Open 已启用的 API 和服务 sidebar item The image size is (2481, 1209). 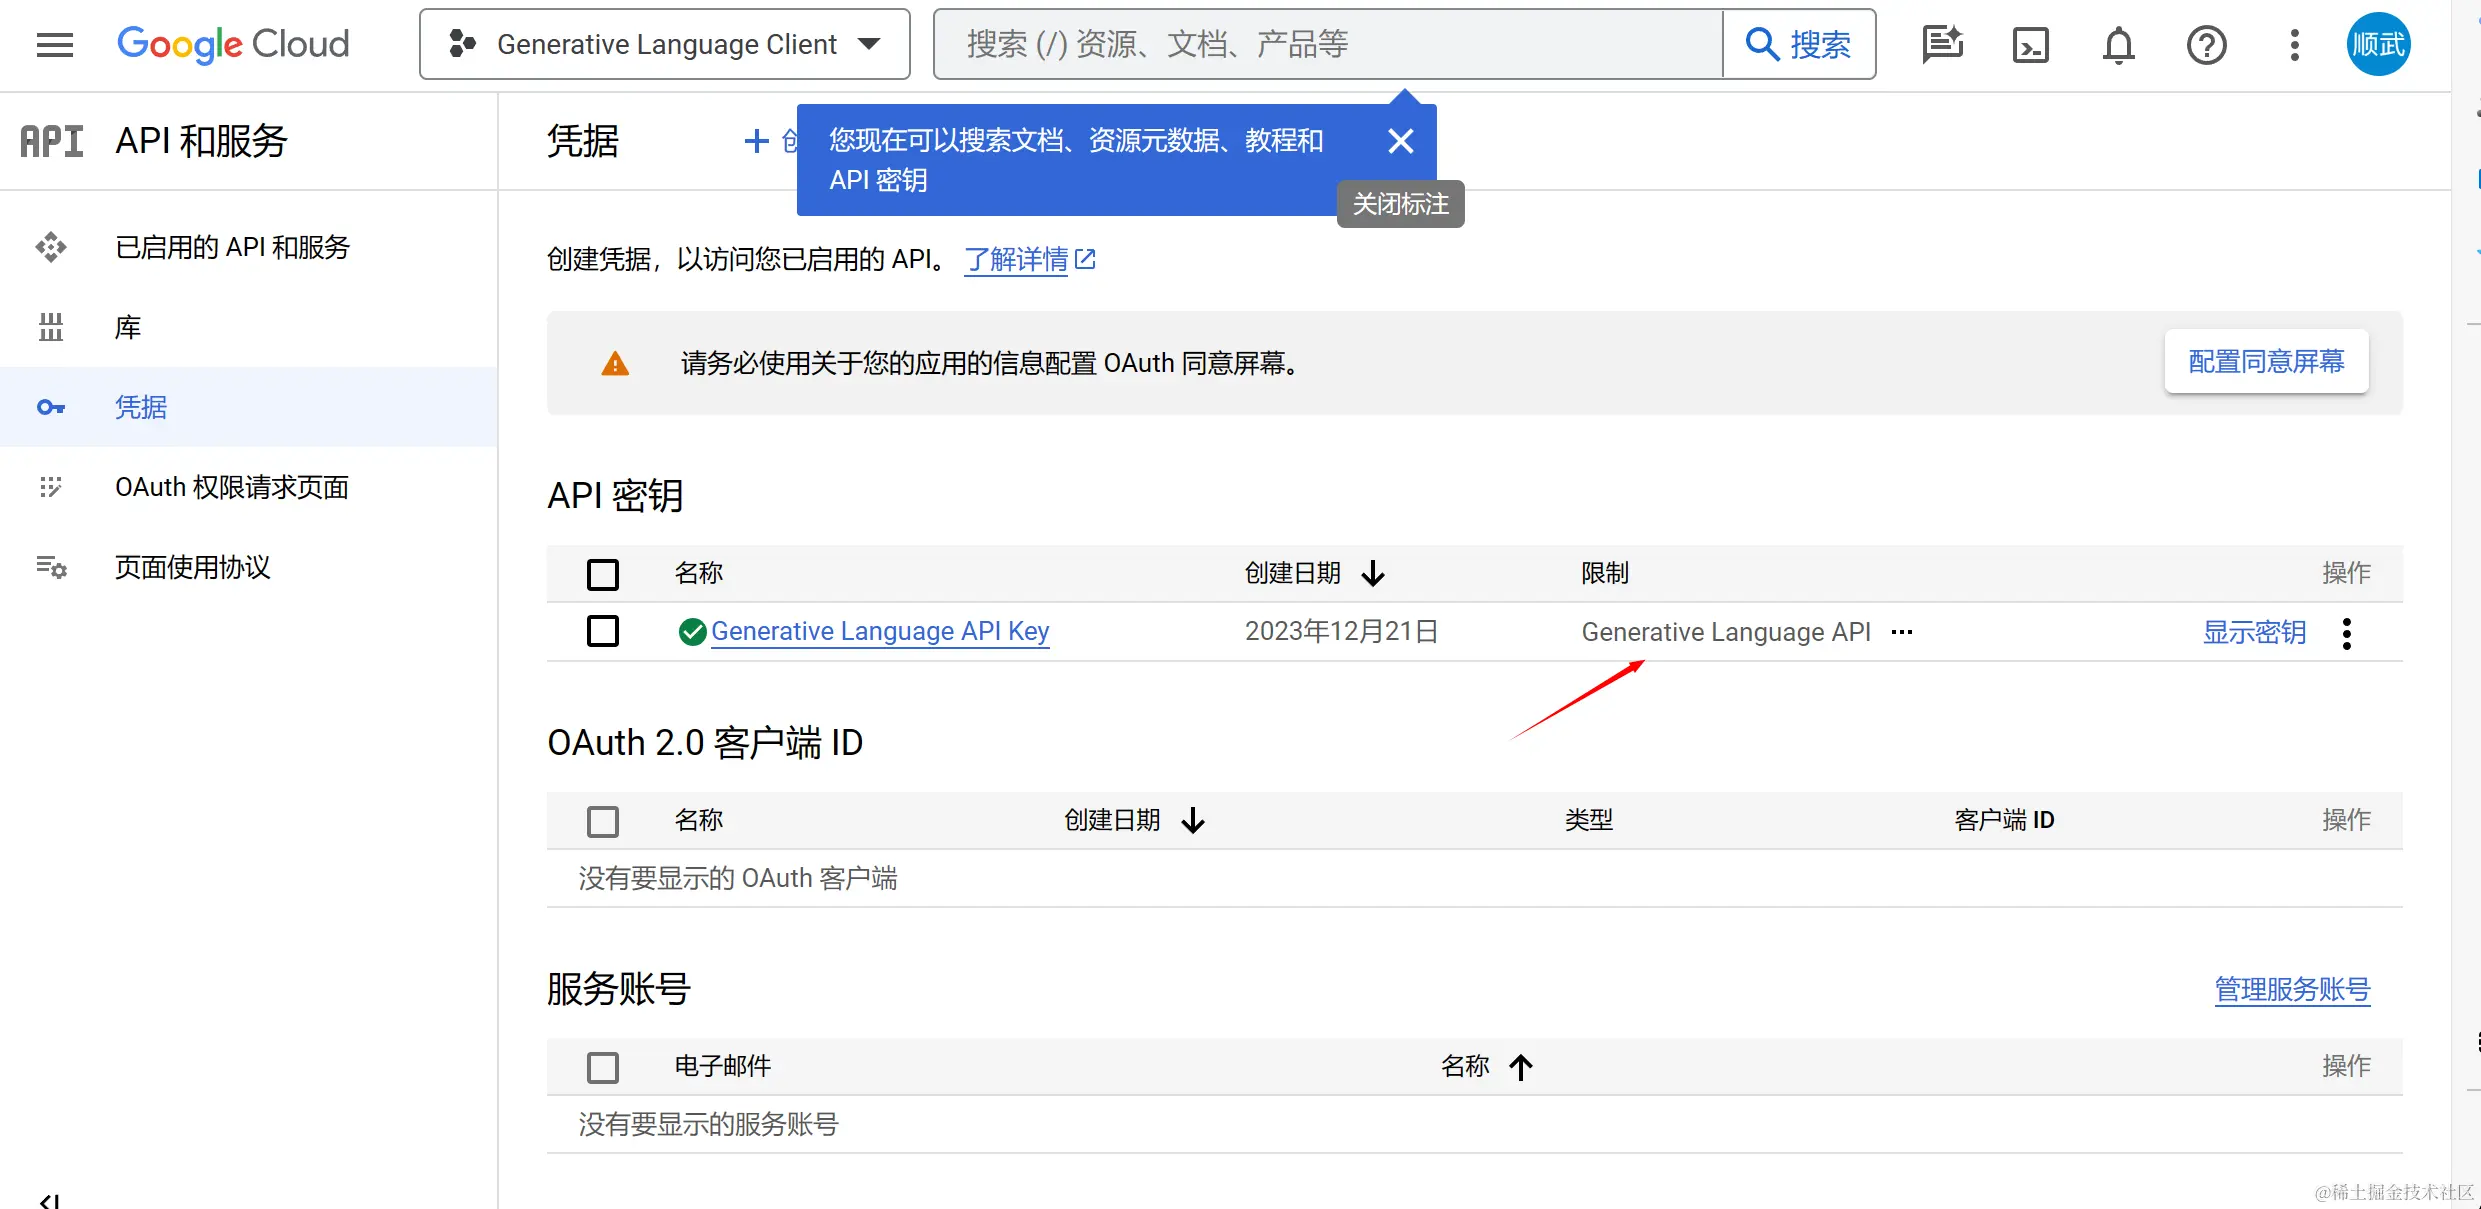pos(232,247)
